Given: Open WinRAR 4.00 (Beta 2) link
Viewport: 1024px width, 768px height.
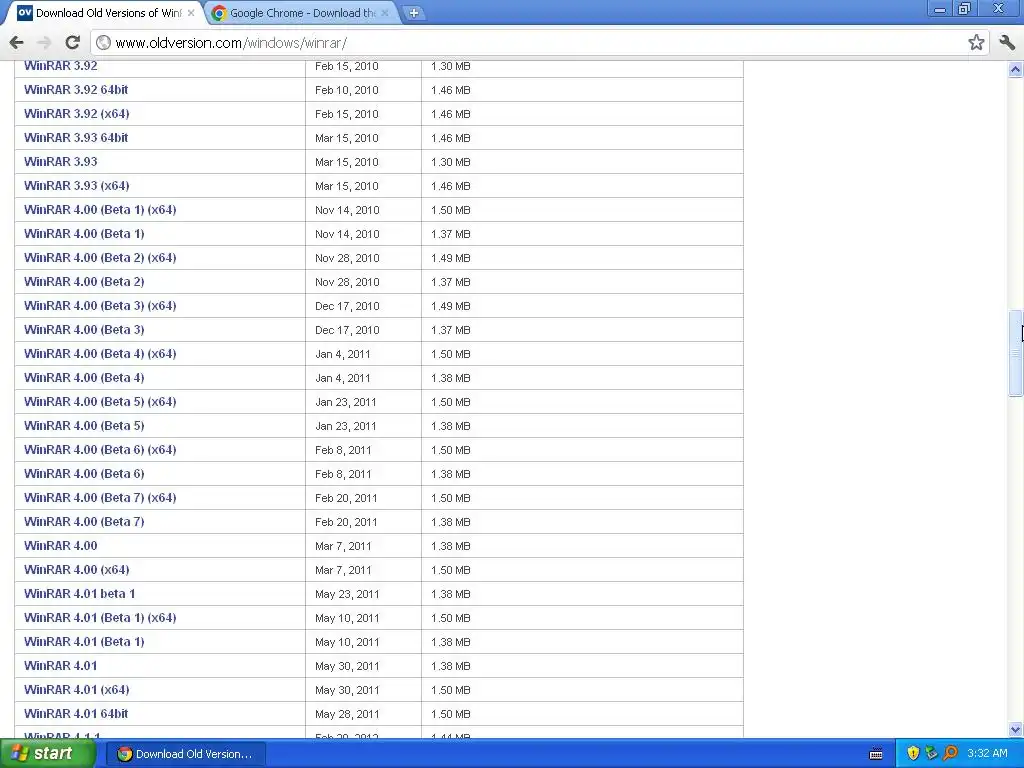Looking at the screenshot, I should (x=84, y=281).
